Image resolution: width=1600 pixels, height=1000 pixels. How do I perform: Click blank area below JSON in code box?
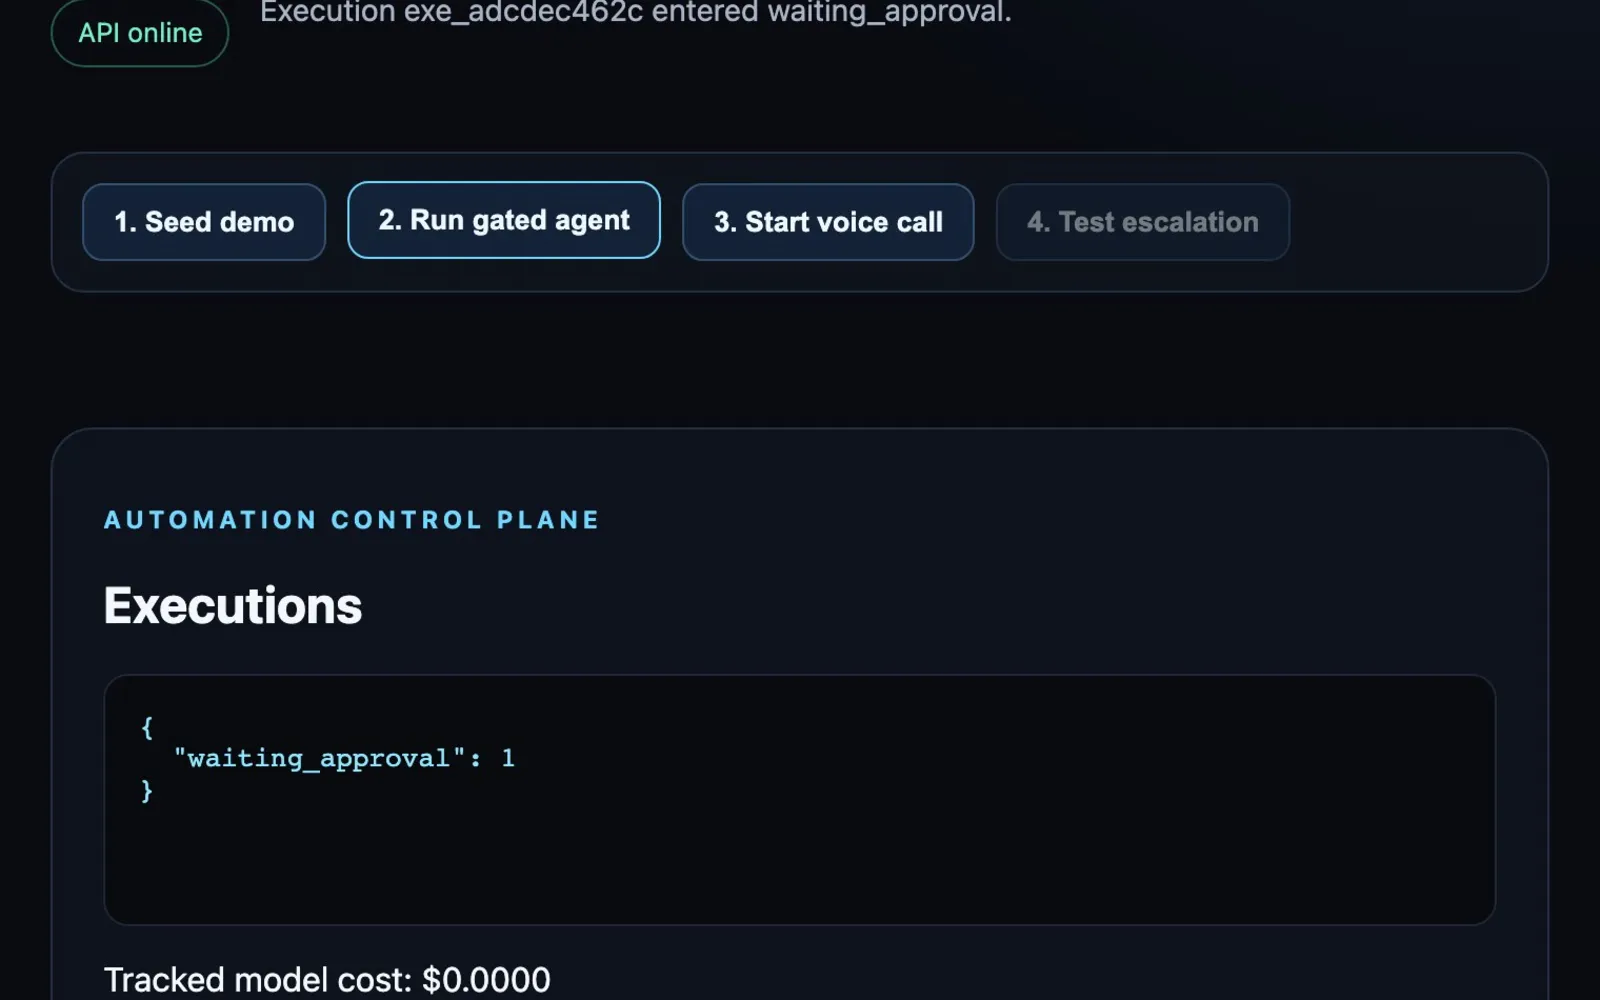[x=800, y=865]
